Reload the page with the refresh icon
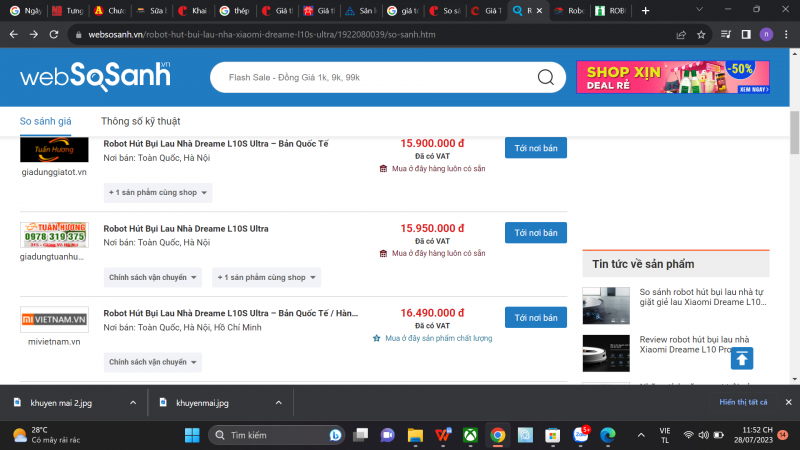The image size is (800, 450). click(54, 34)
